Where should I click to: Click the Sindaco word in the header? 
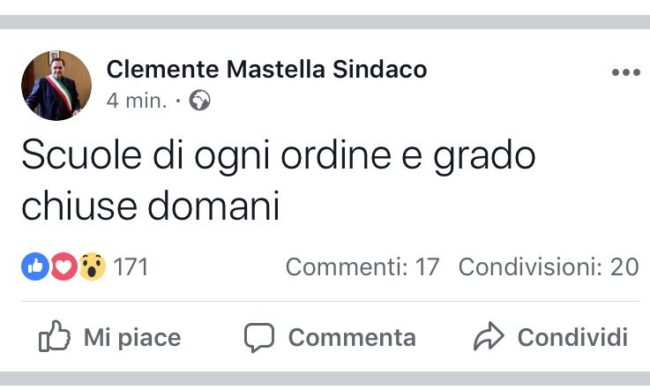click(x=380, y=69)
